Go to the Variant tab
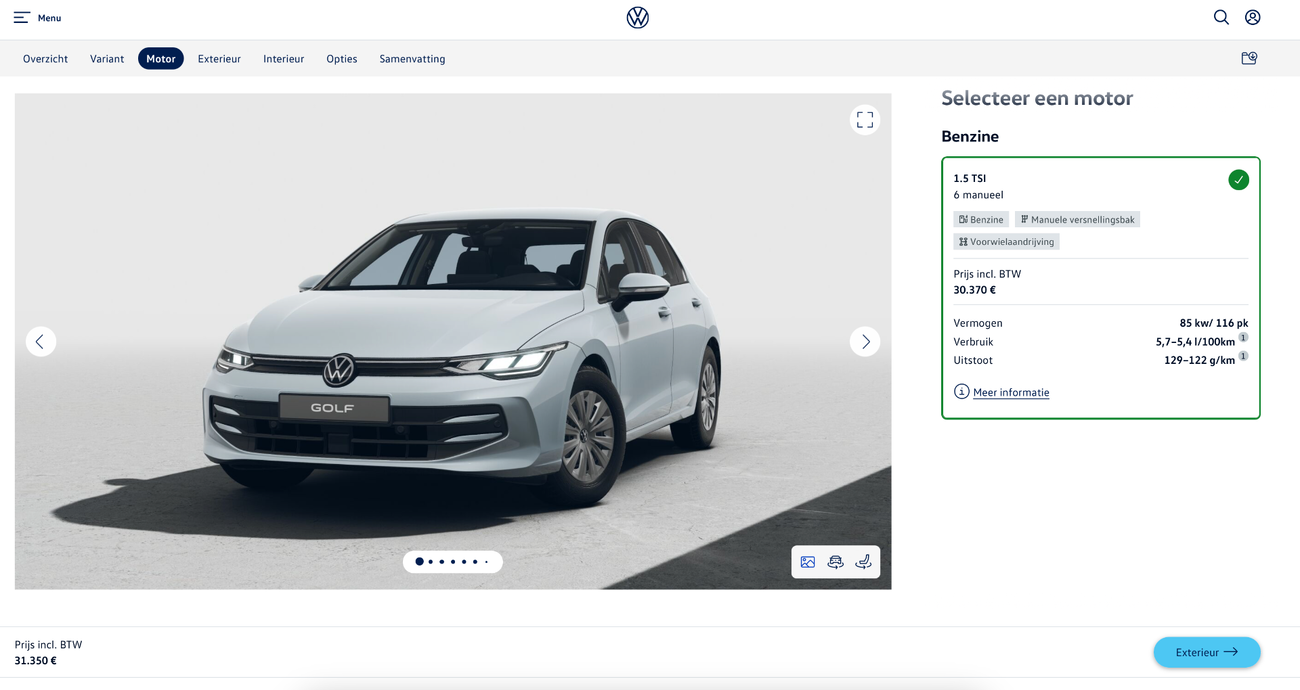Image resolution: width=1300 pixels, height=690 pixels. 107,59
